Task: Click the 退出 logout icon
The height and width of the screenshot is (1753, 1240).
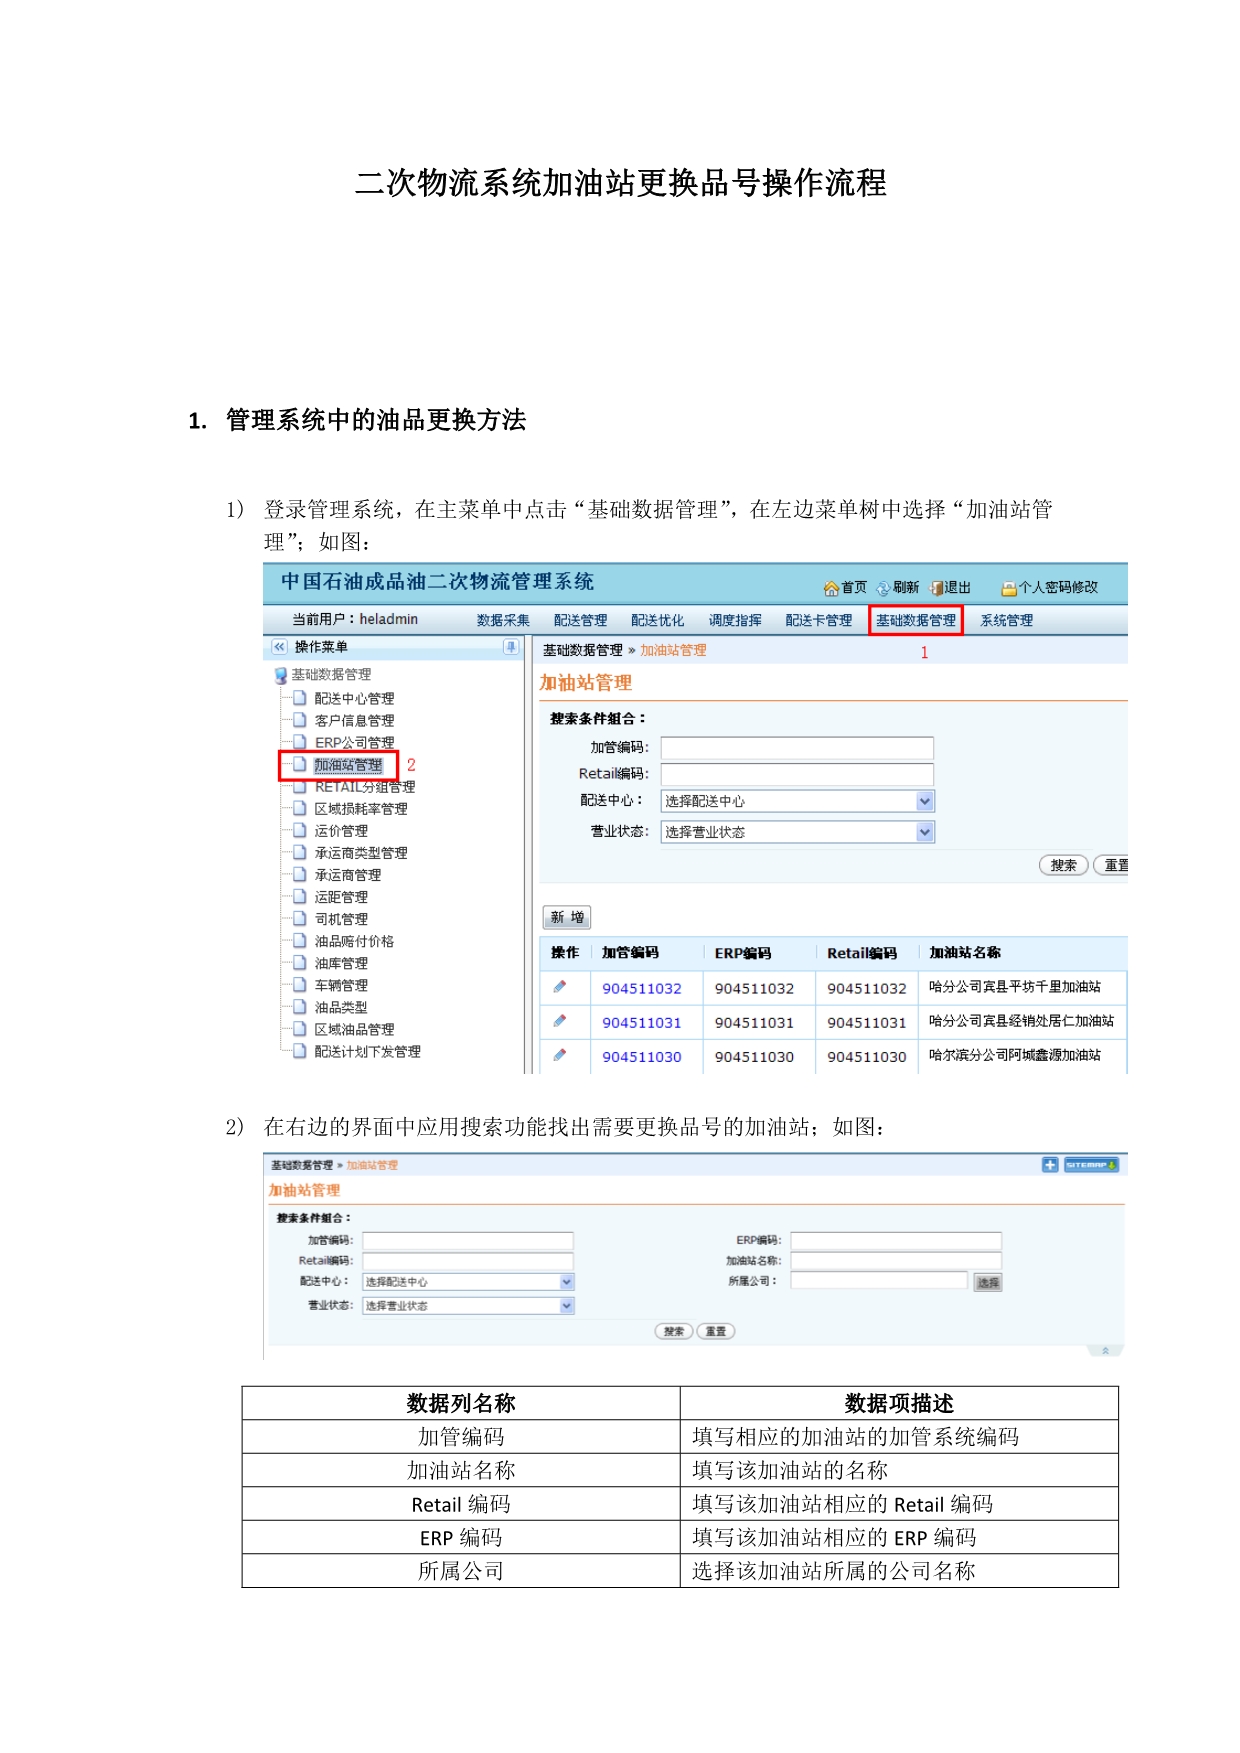Action: click(937, 588)
